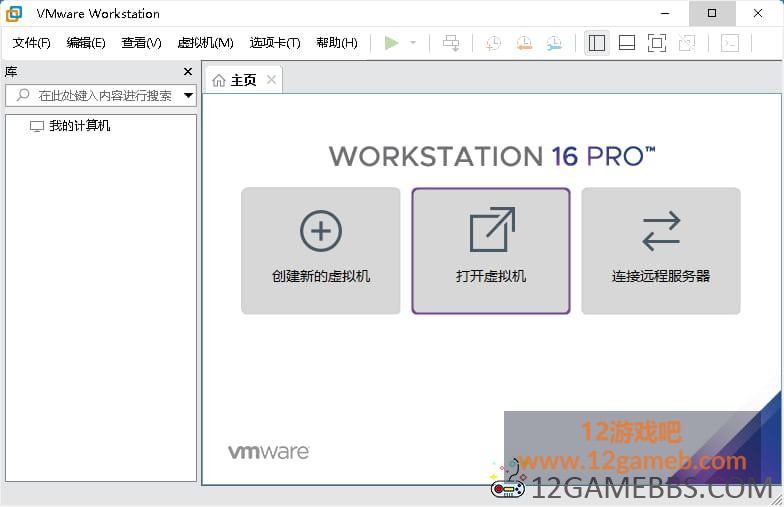Toggle the thumbnail bar view icon
Viewport: 784px width, 507px height.
(x=626, y=43)
